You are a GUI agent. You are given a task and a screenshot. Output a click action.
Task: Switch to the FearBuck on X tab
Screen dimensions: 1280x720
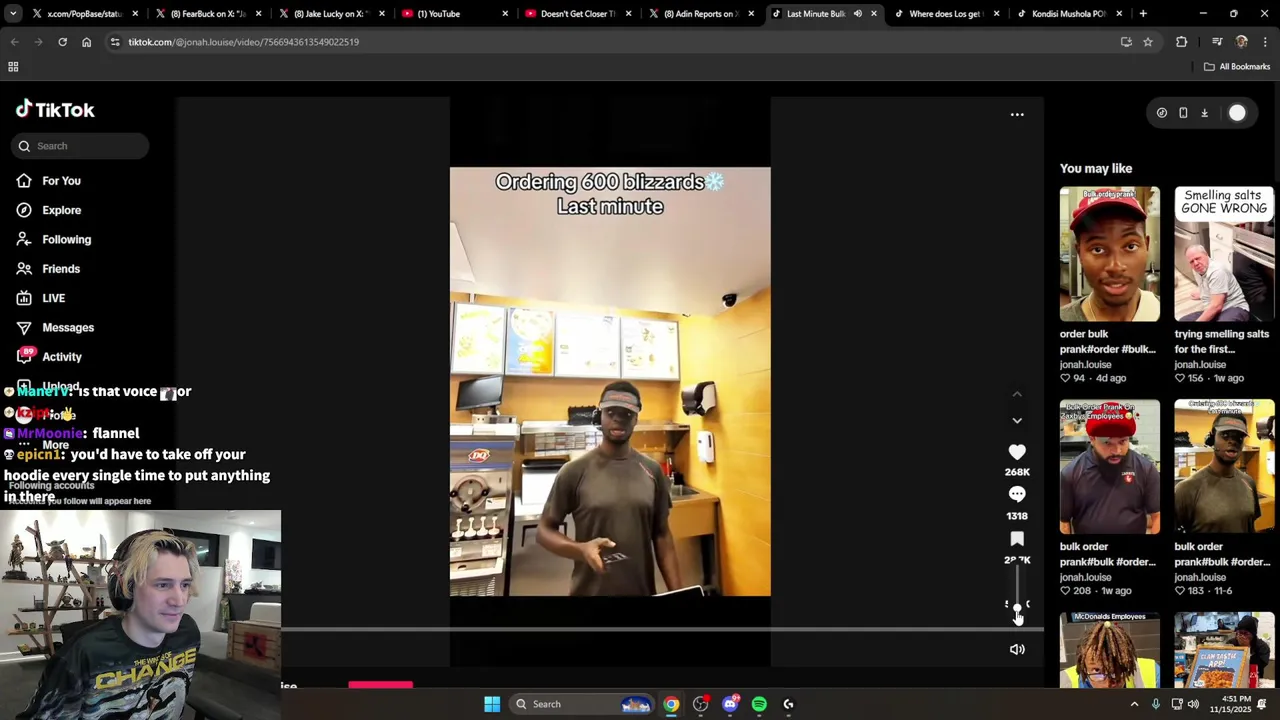tap(208, 14)
